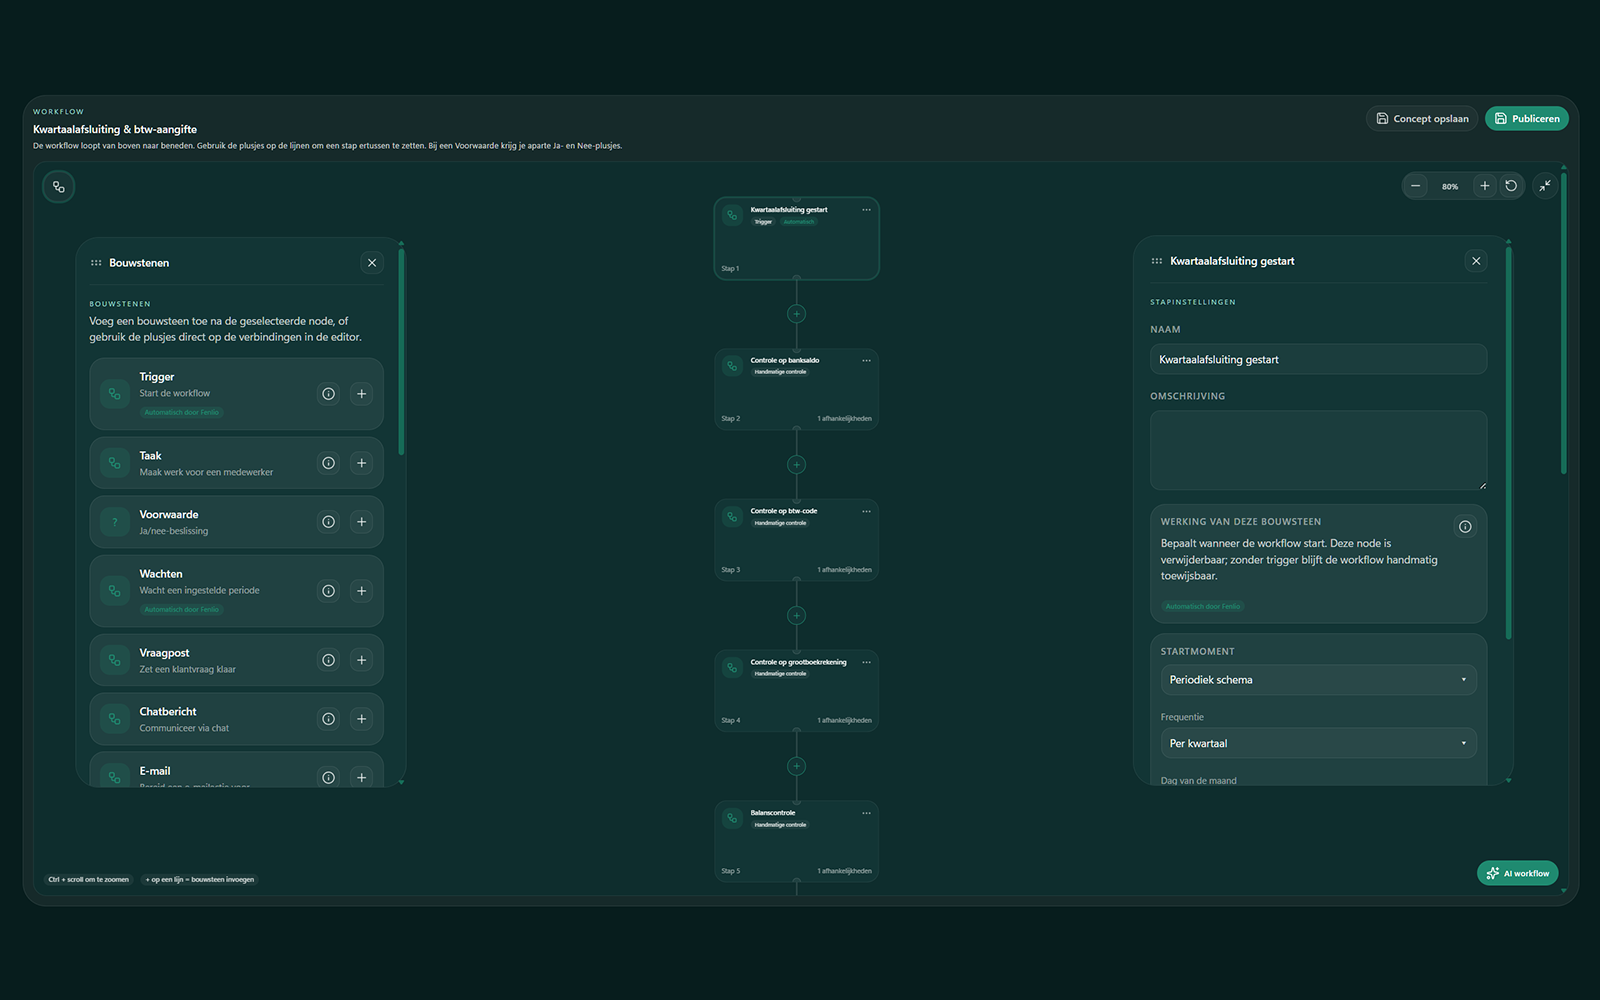Show info for the Trigger bouwsteen

[x=328, y=394]
